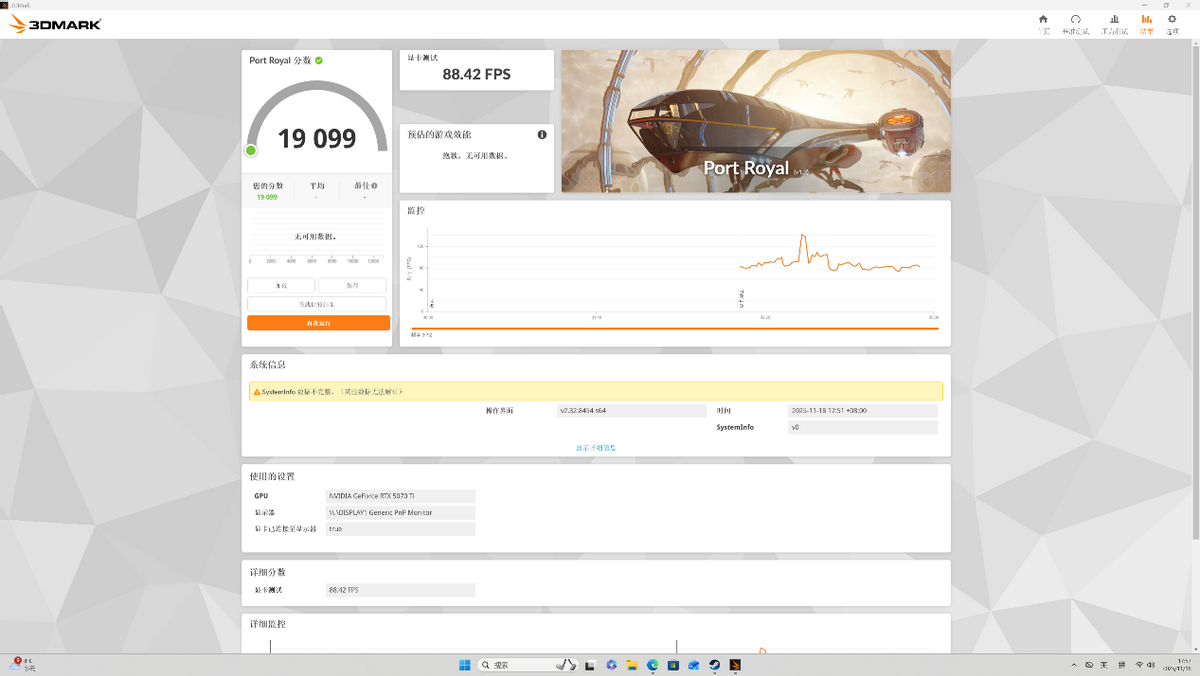Click the 3DMark icon on the taskbar
The image size is (1200, 676).
click(x=736, y=665)
